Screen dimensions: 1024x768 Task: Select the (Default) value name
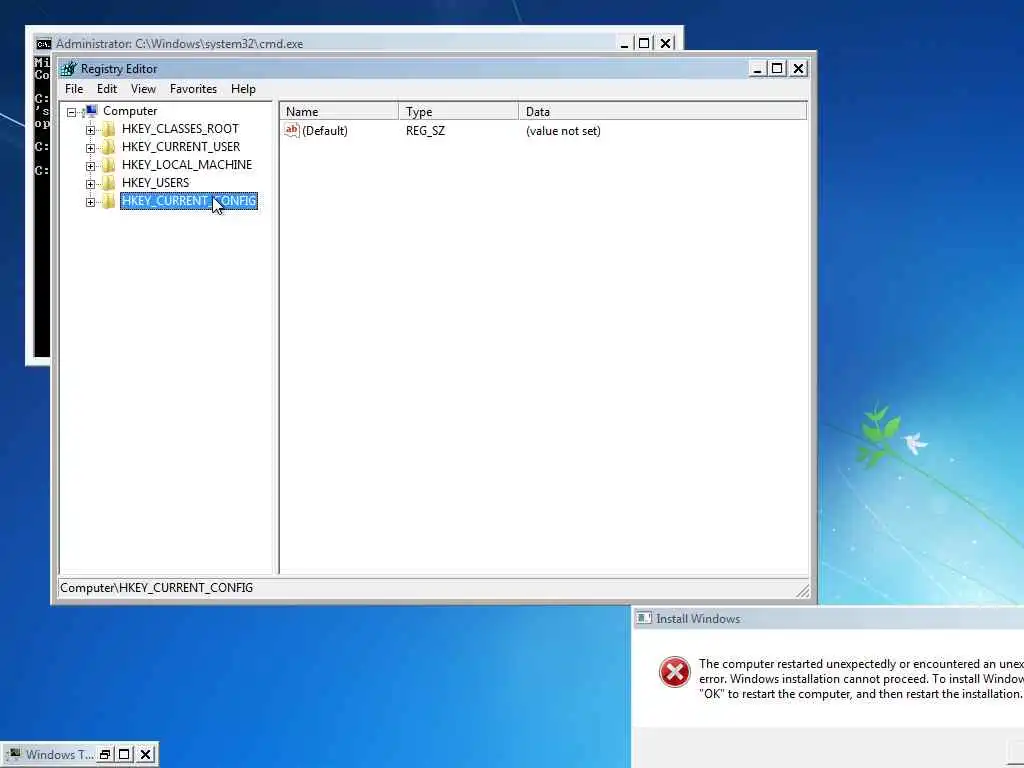pyautogui.click(x=325, y=131)
